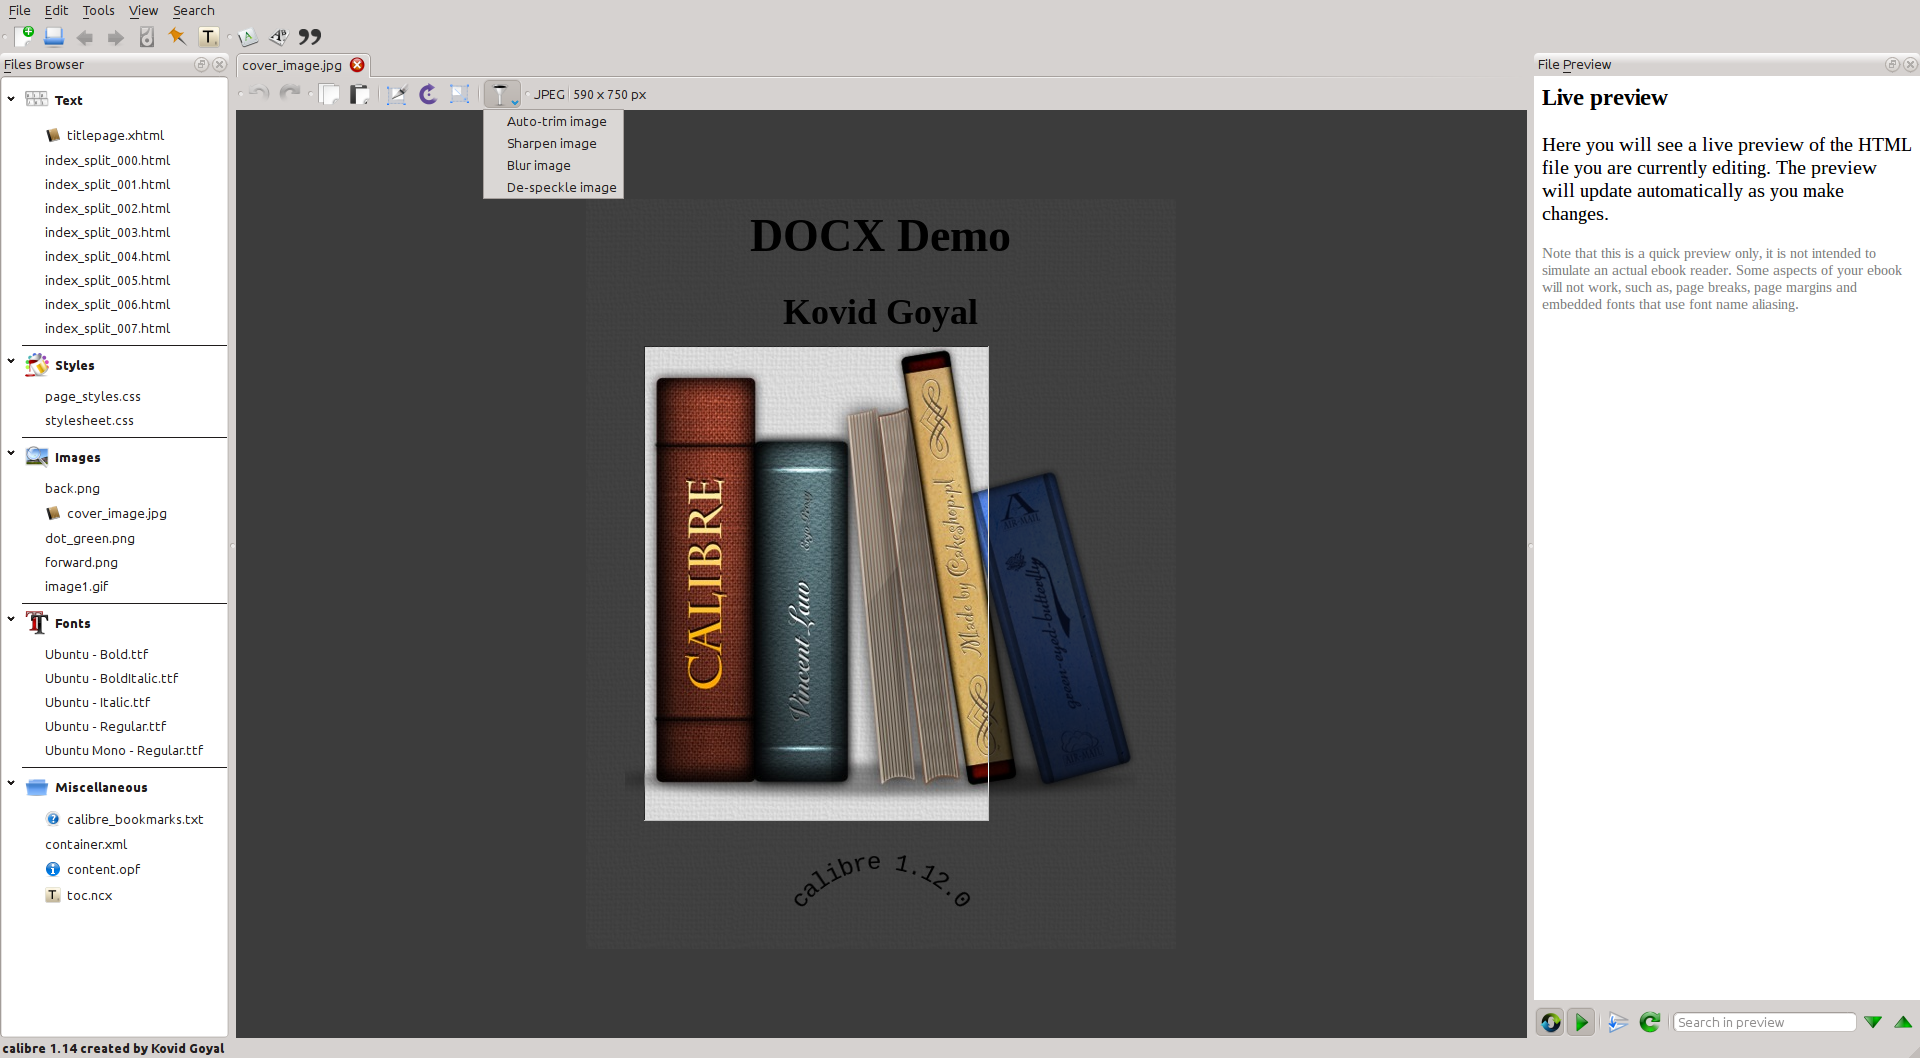Select the cover_image.jpg tab
1920x1058 pixels.
(292, 66)
